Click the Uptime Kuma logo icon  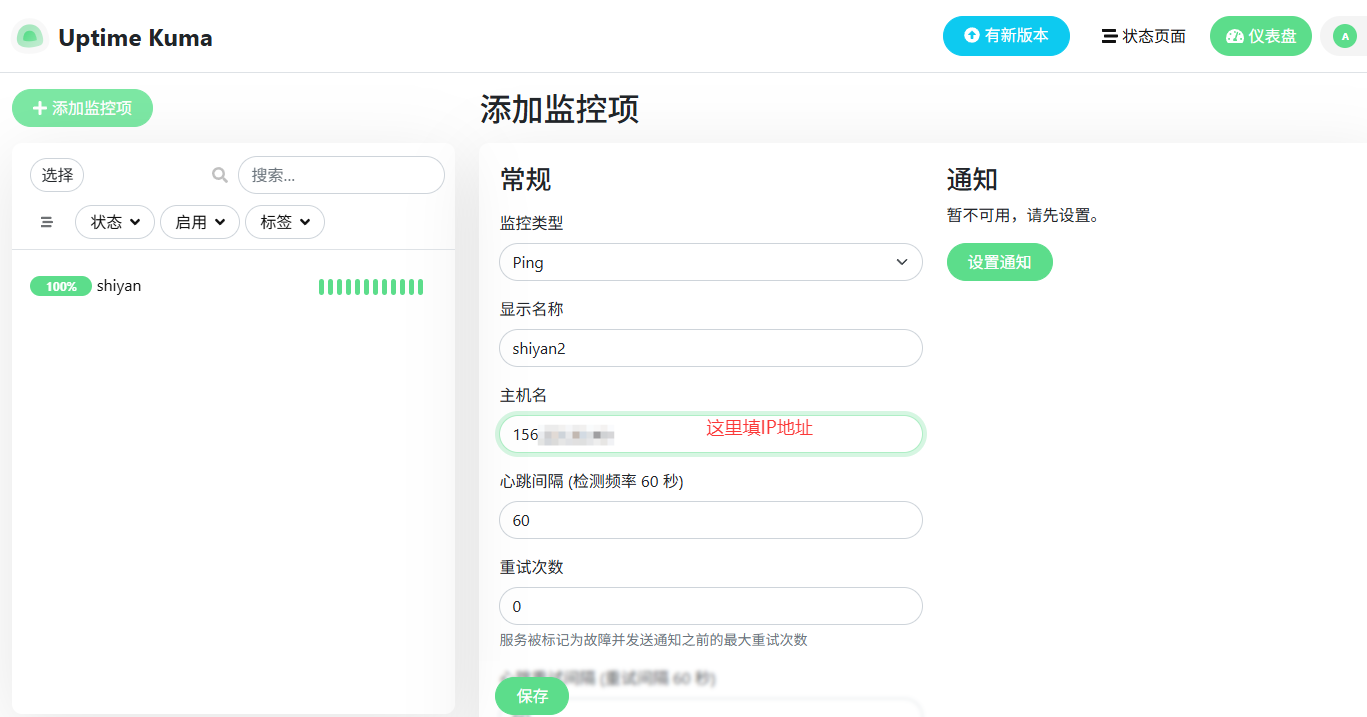[30, 37]
